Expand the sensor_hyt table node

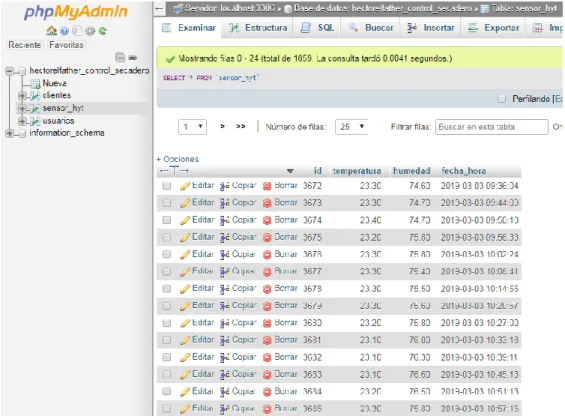pos(22,108)
